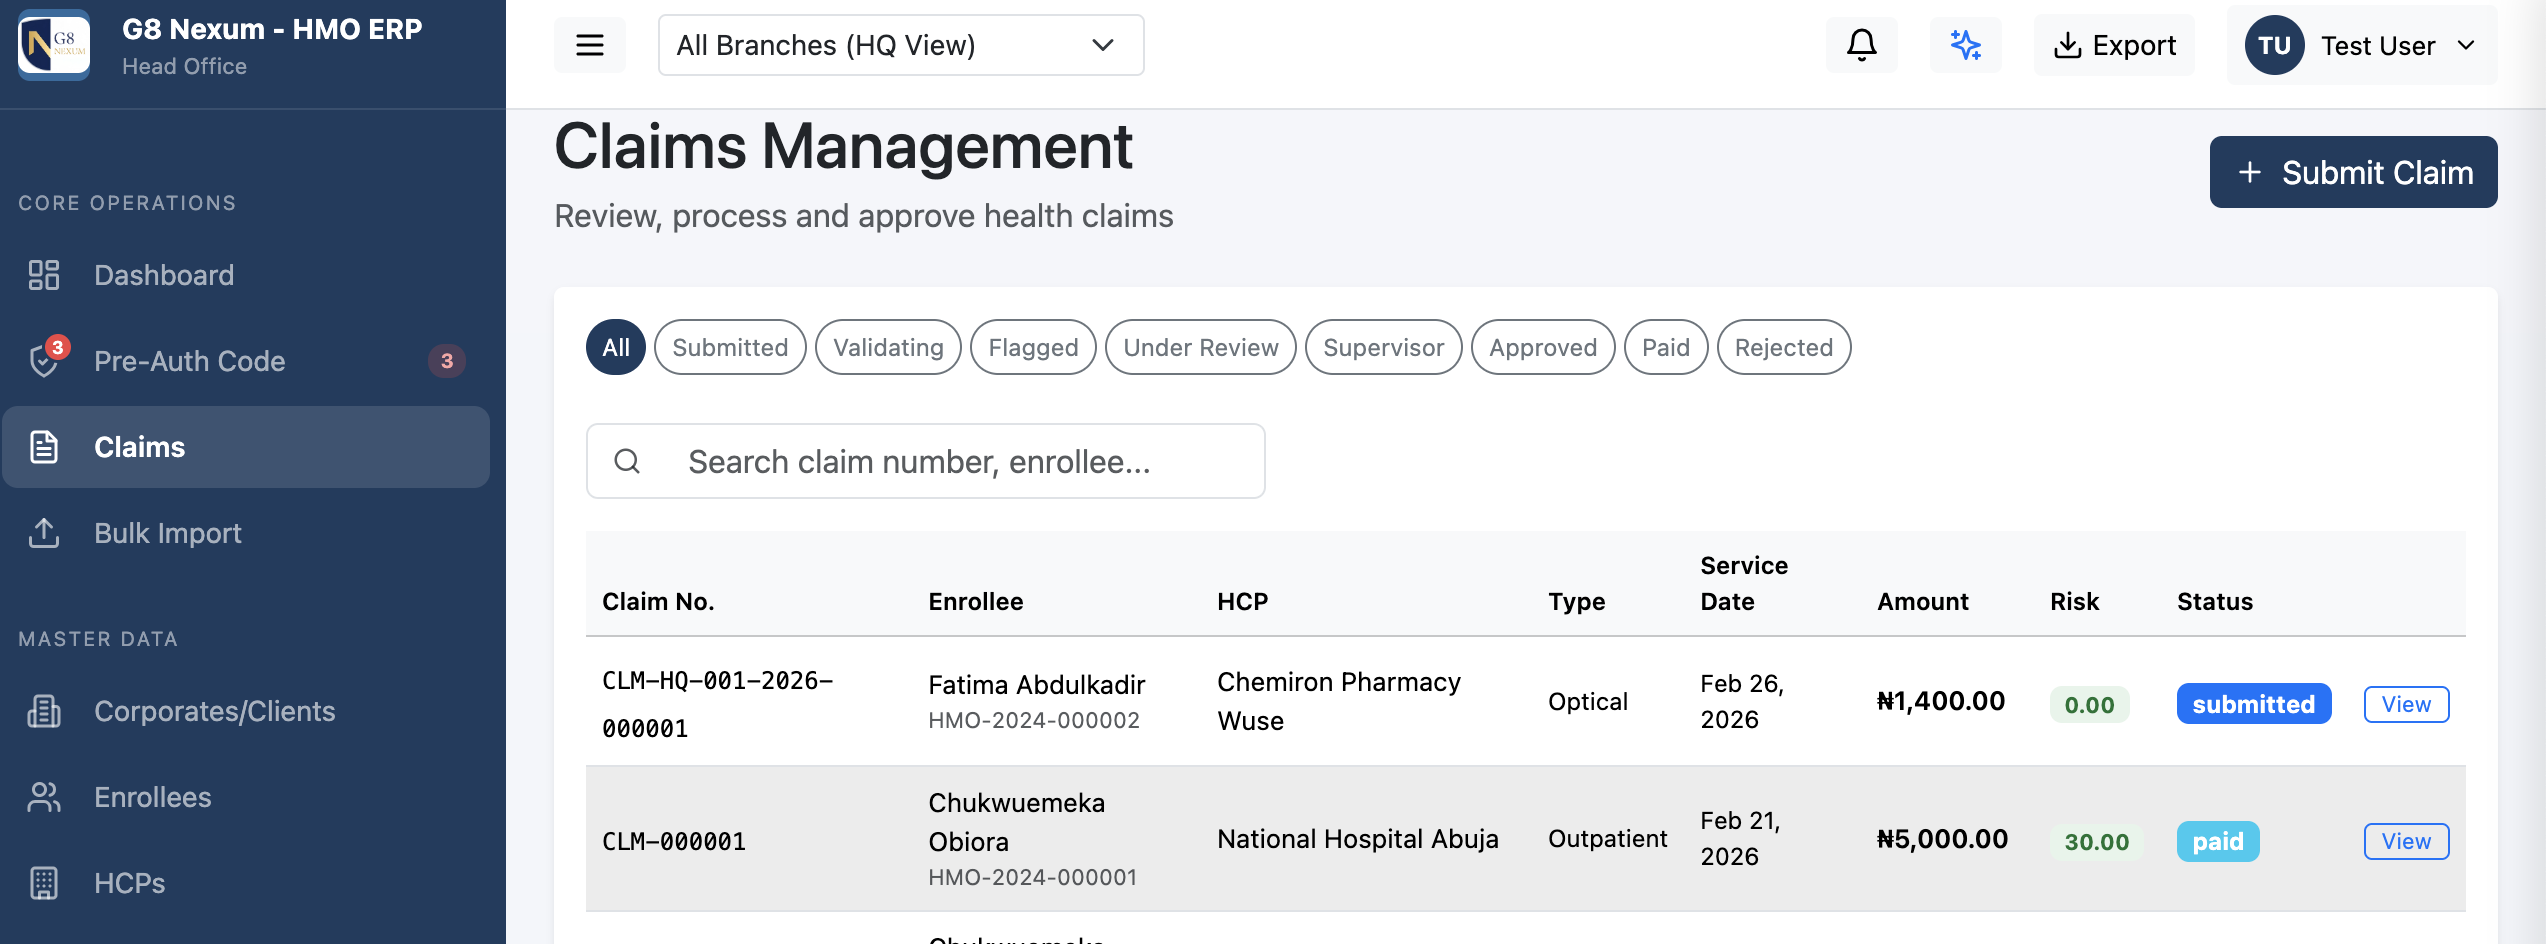Click the Claims document icon

tap(44, 447)
